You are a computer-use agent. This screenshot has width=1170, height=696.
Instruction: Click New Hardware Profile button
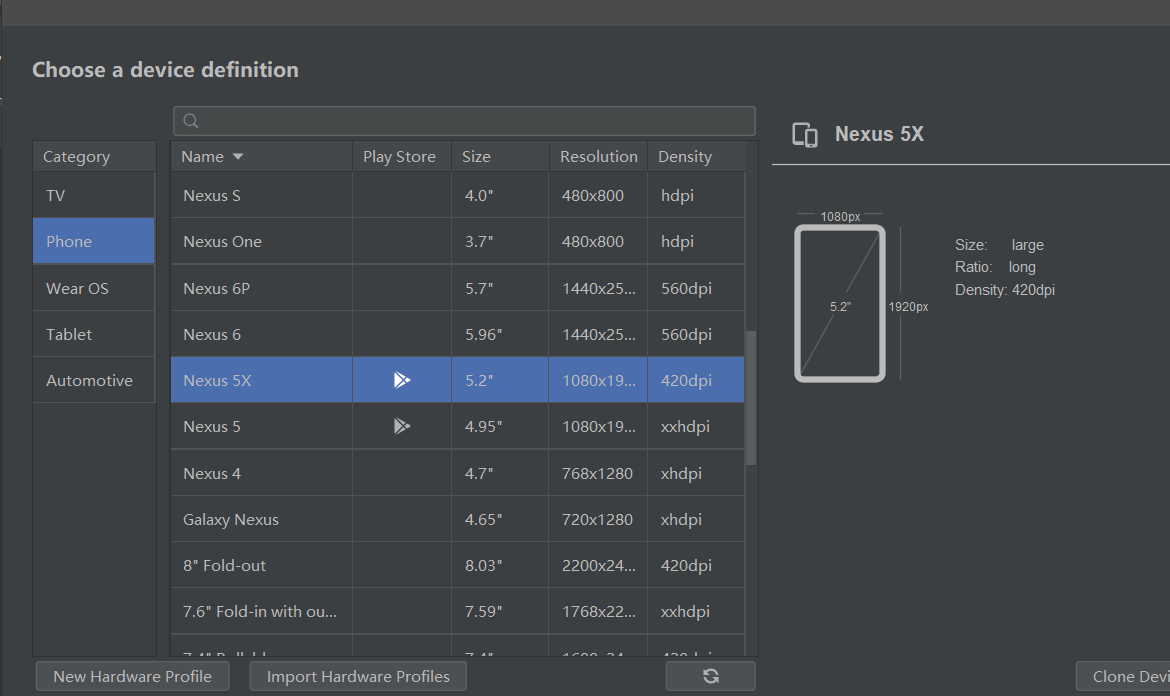pyautogui.click(x=132, y=676)
